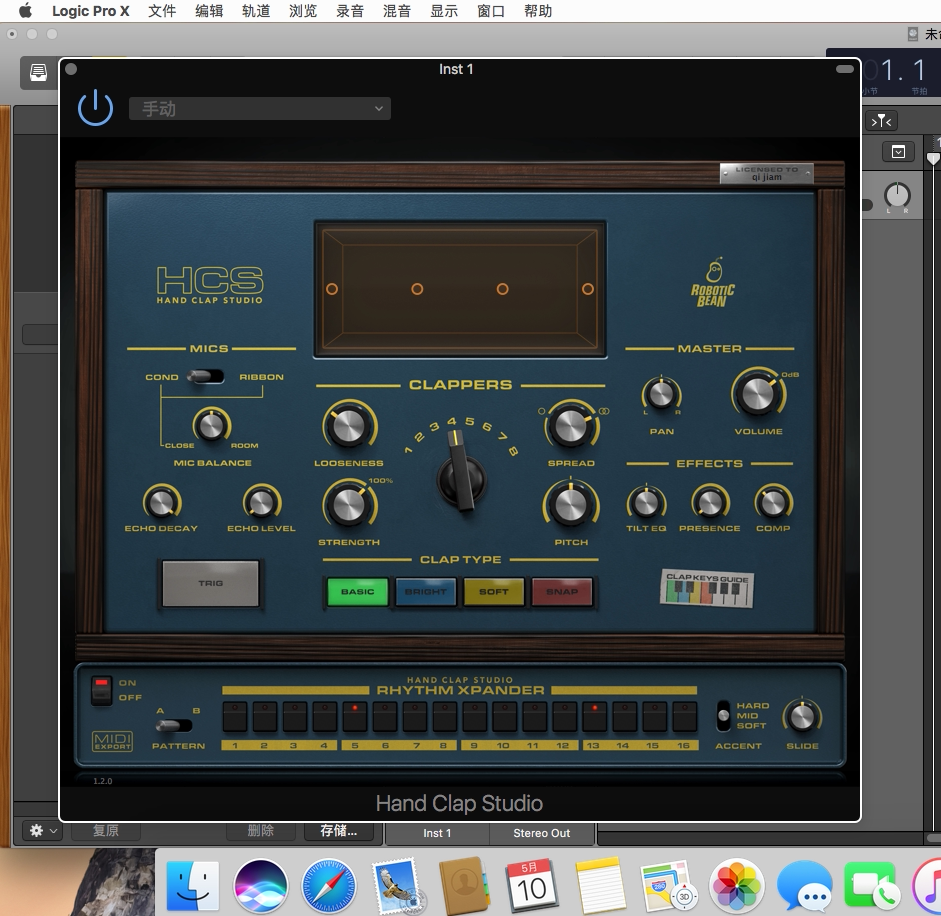
Task: Open the 编辑 menu
Action: tap(209, 11)
